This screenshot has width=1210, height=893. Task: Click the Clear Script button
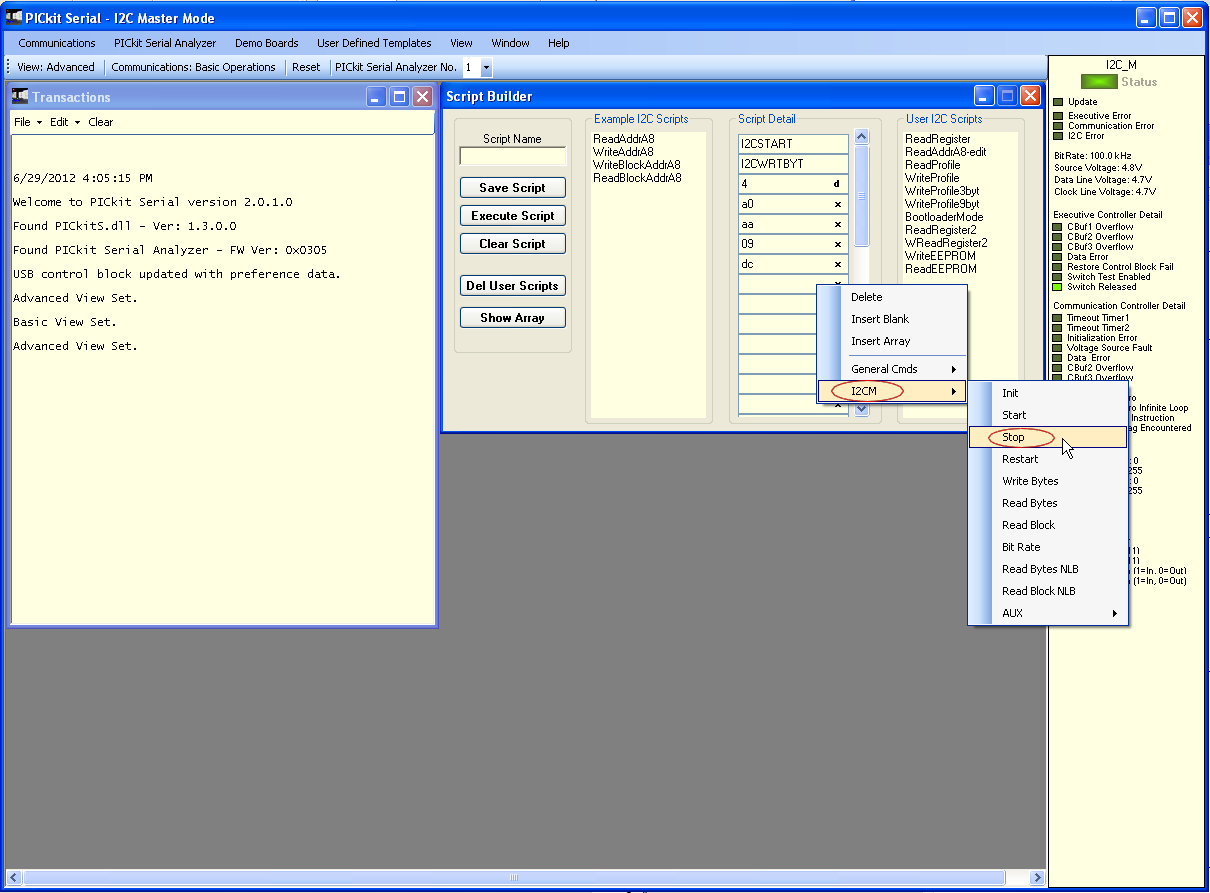[513, 243]
